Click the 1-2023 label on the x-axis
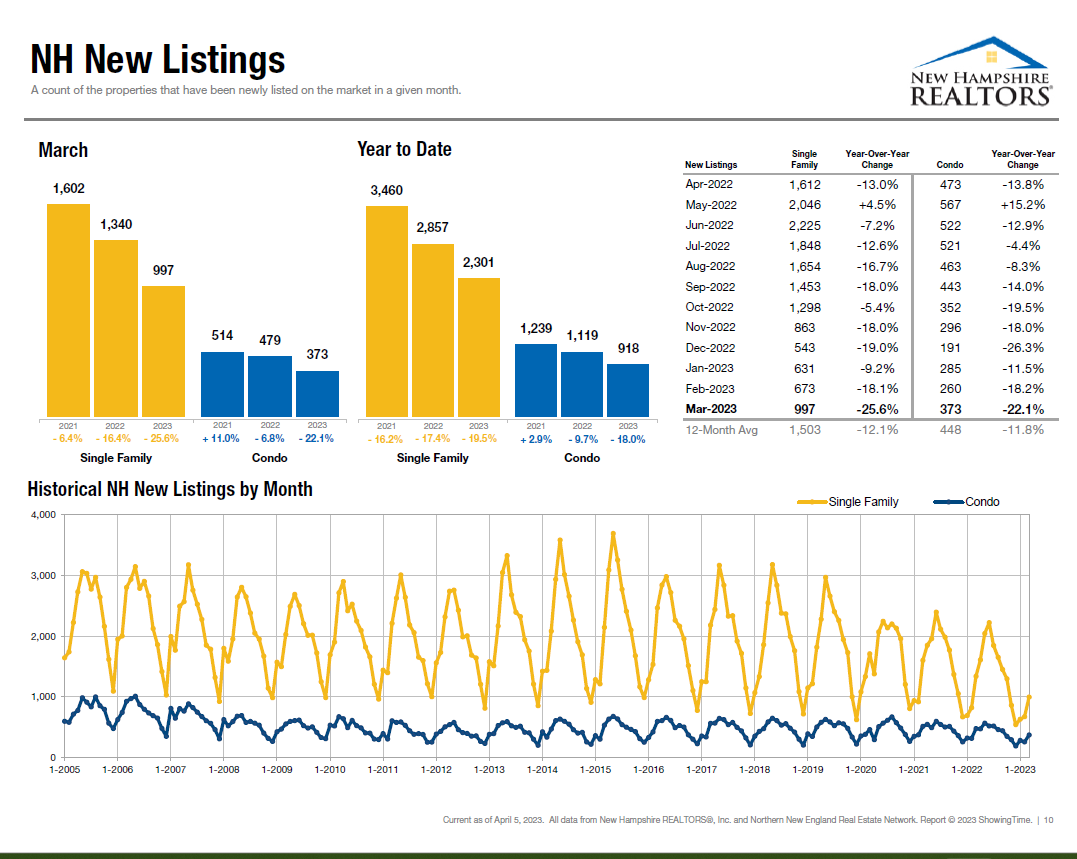 coord(1019,770)
